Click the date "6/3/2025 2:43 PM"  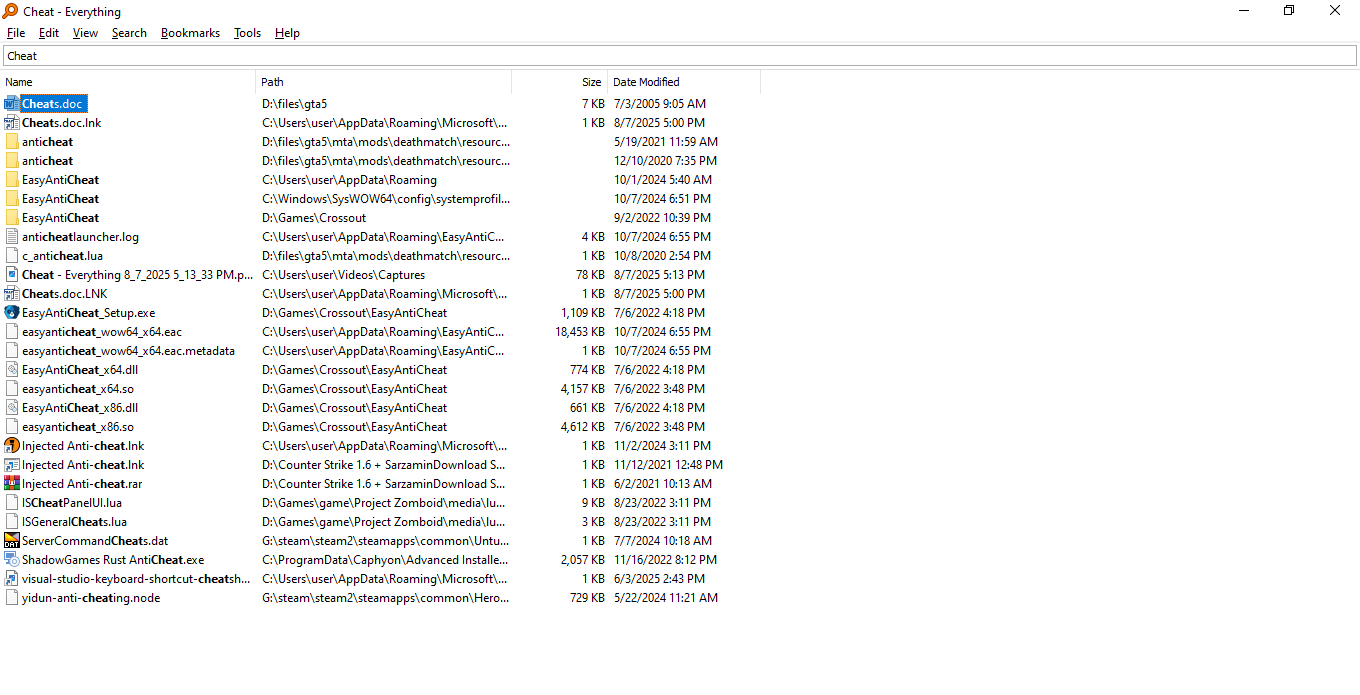coord(659,579)
